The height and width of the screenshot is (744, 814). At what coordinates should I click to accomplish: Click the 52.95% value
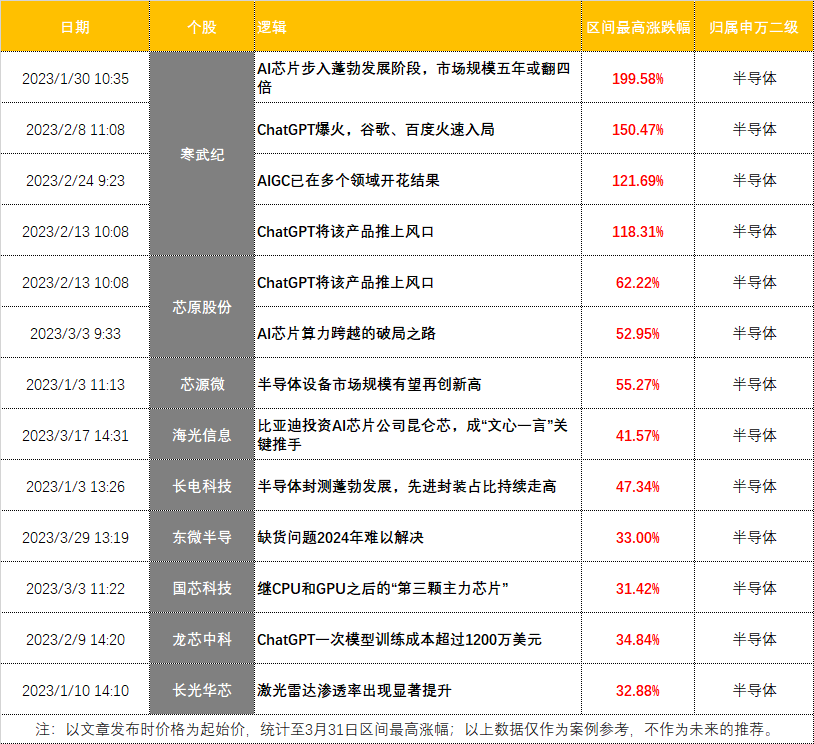point(637,333)
